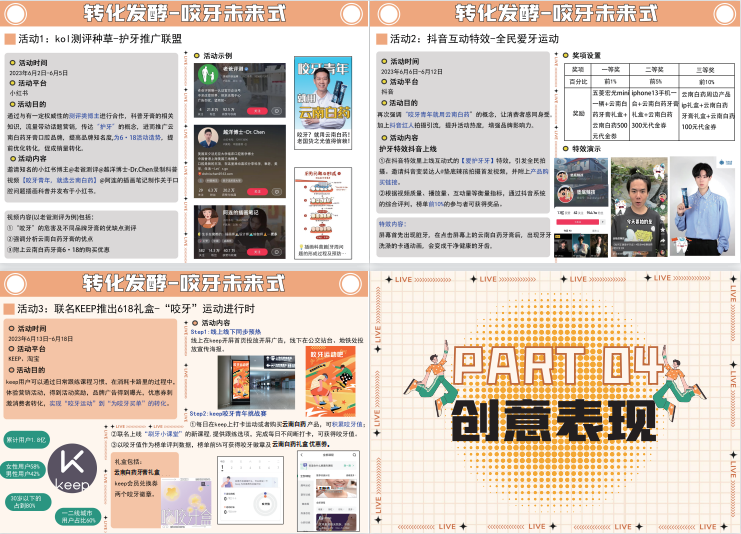
Task: Select the orange 咬牙运动吧 poster
Action: 331,381
